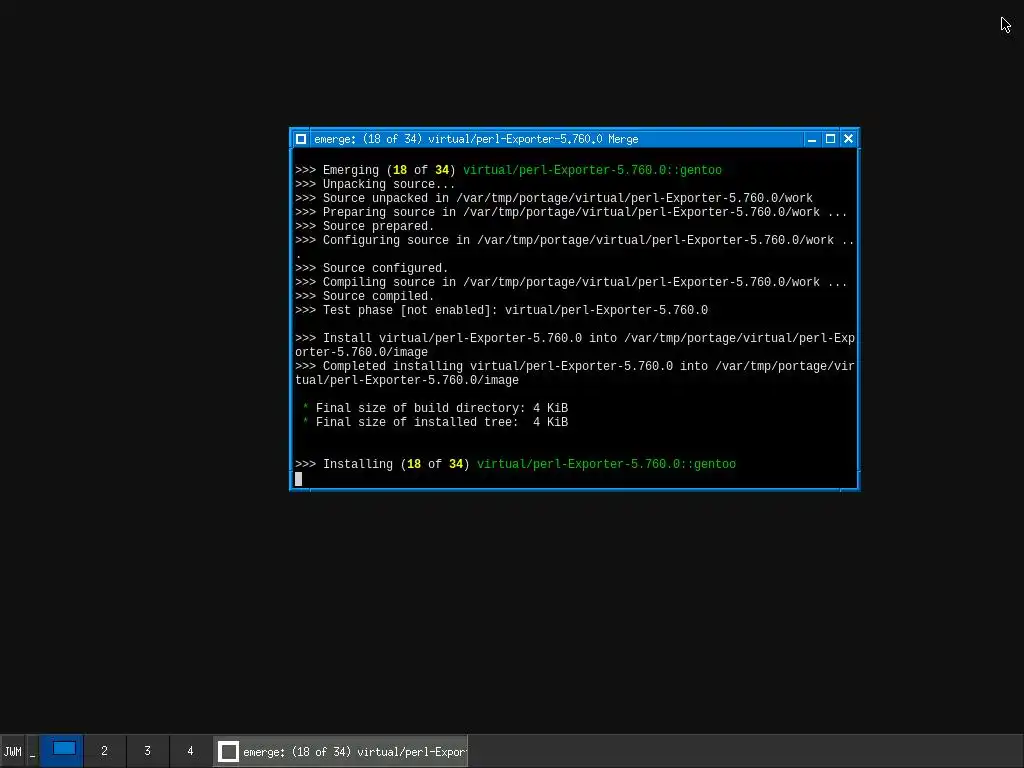Click the line '>>> Unpacking source...'
Viewport: 1024px width, 768px height.
click(x=375, y=184)
